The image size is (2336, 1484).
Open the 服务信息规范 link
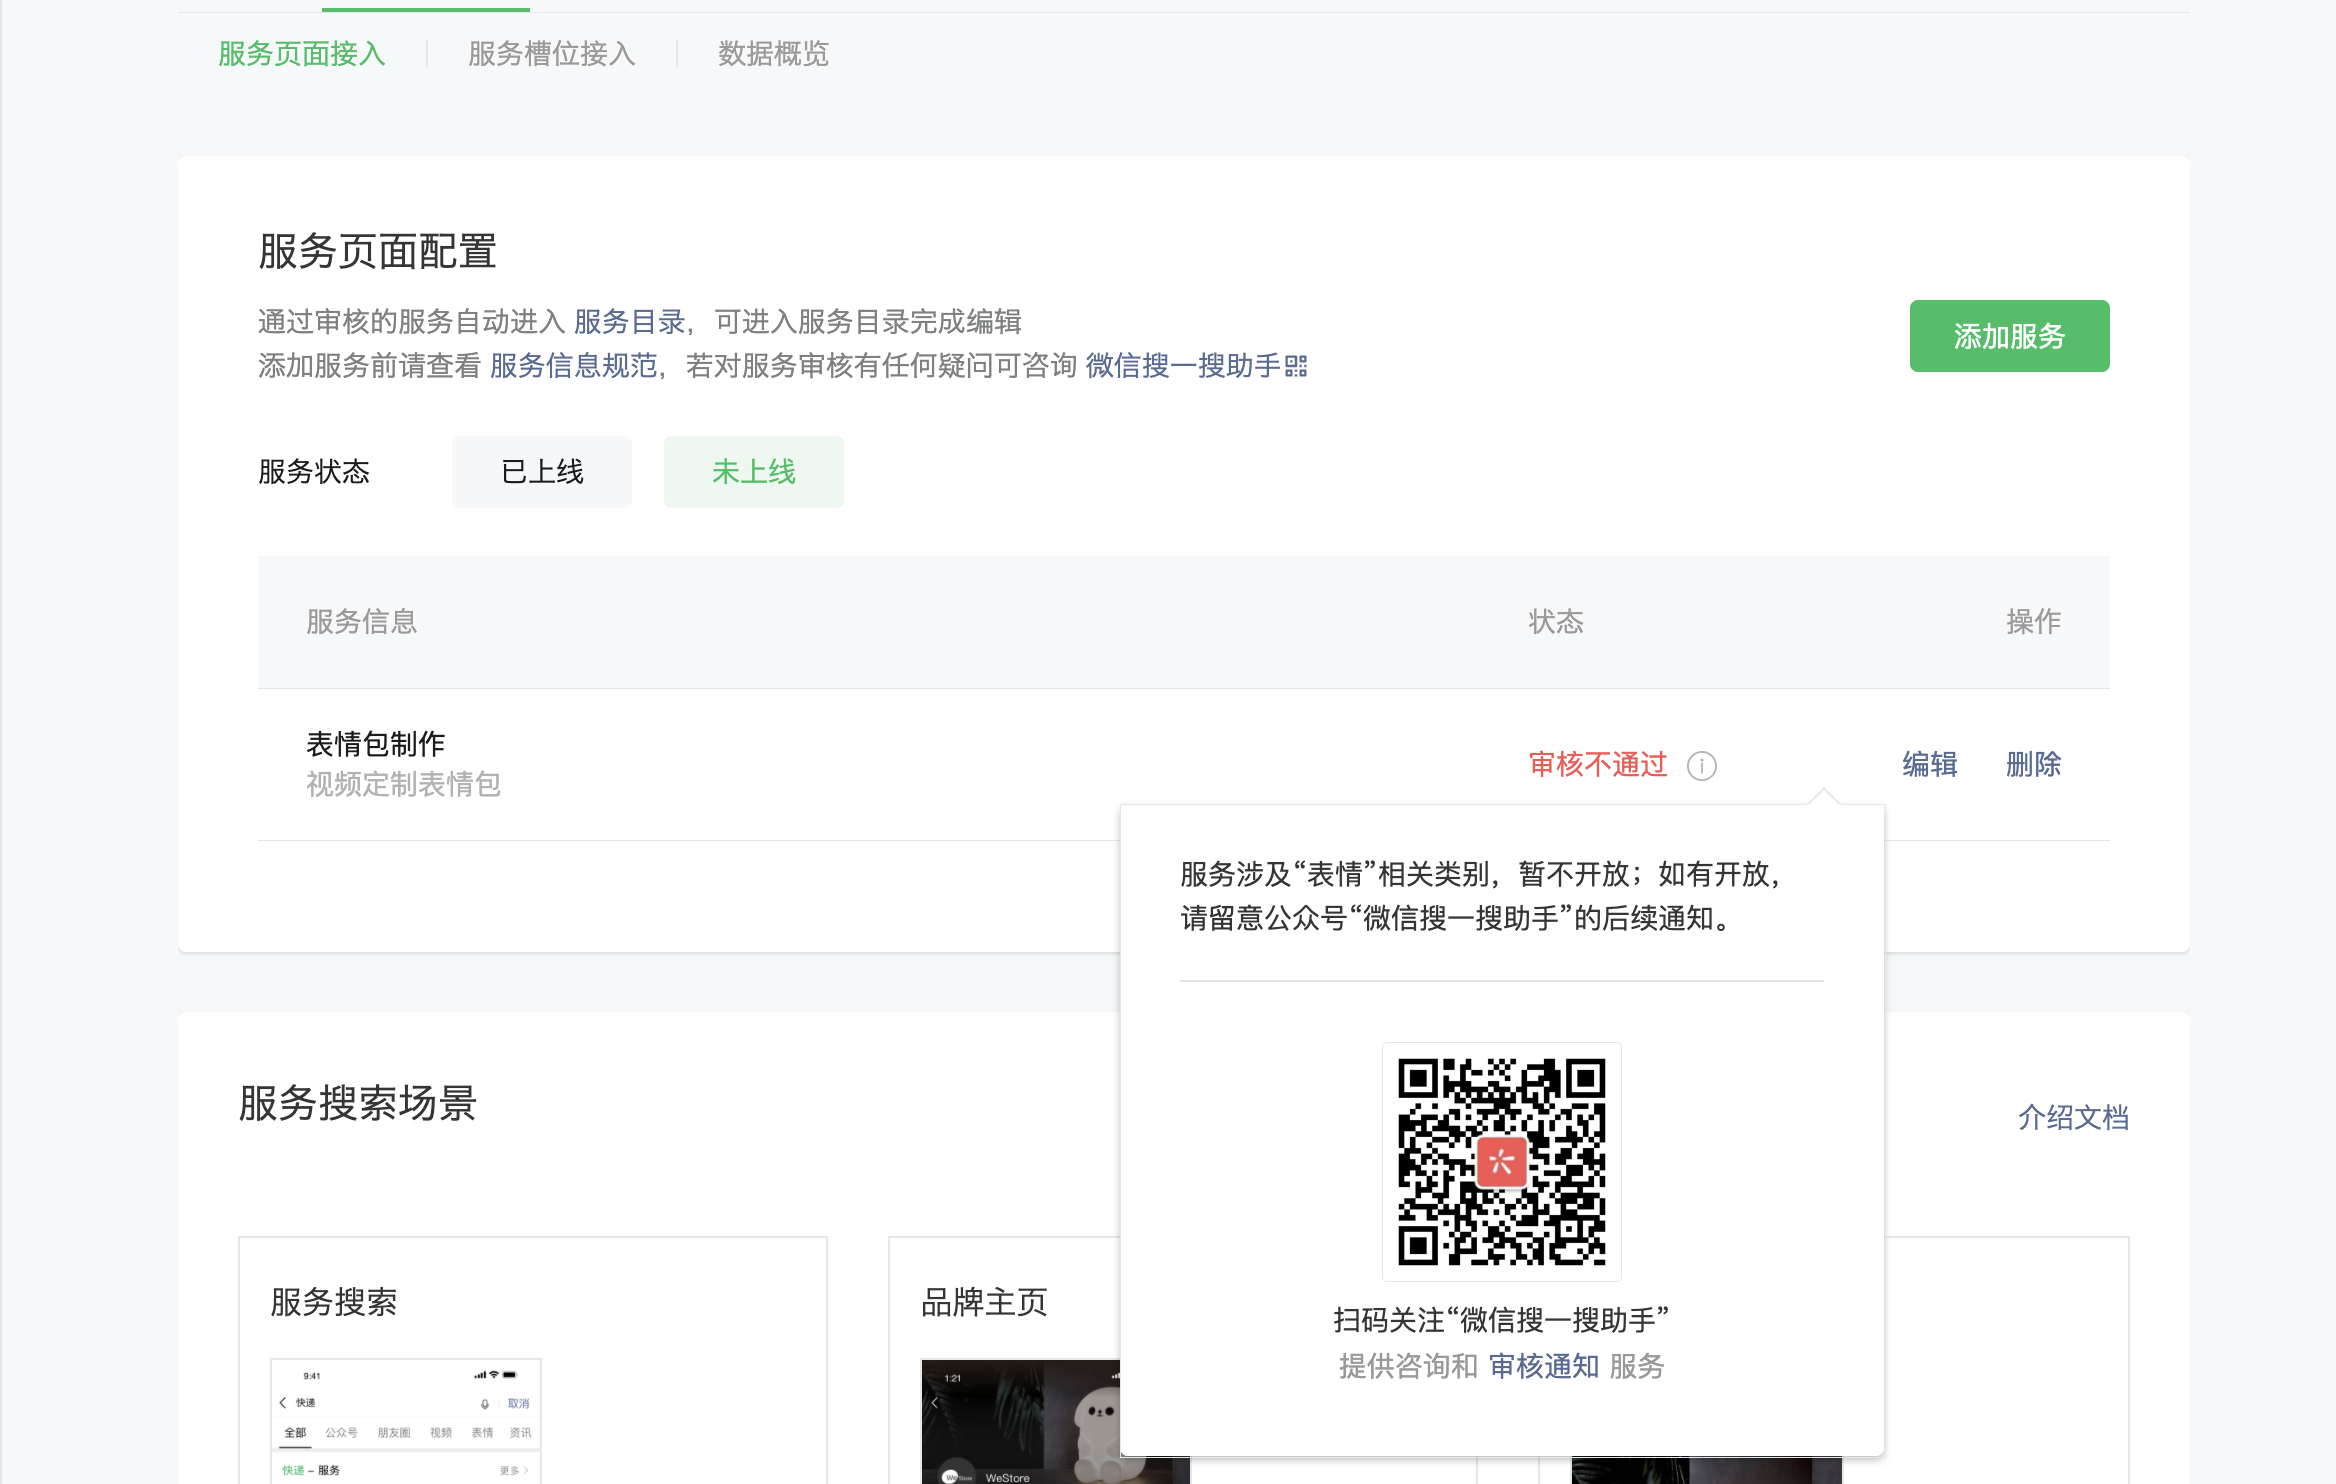(573, 366)
